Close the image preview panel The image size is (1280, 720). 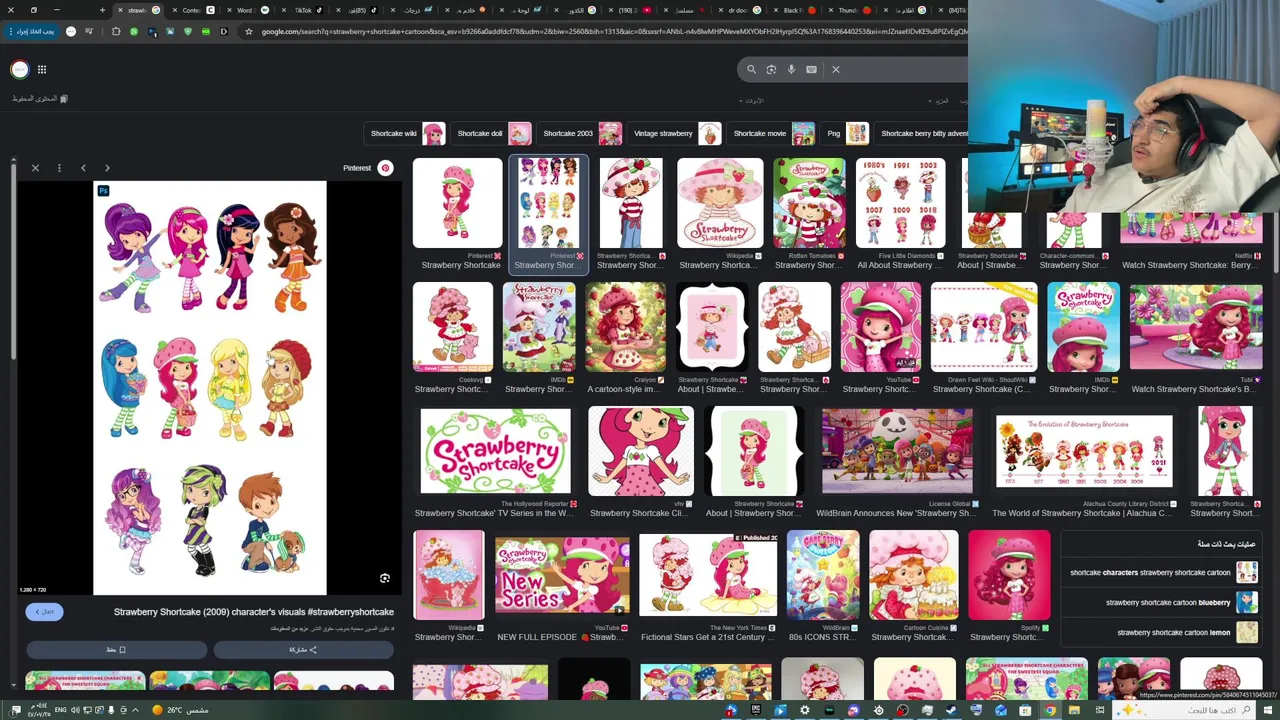coord(35,168)
